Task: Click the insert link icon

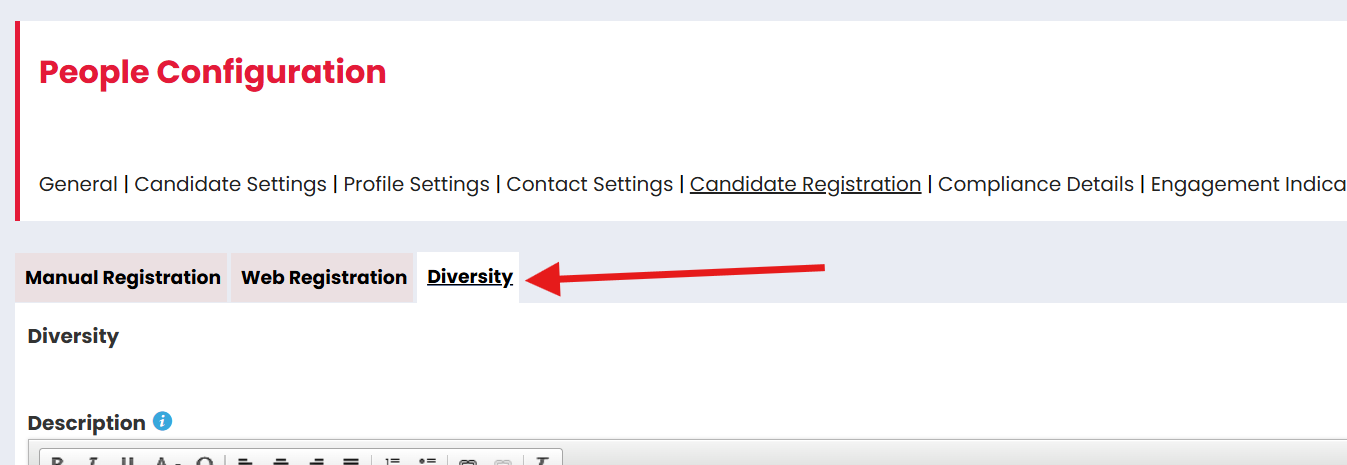Action: pyautogui.click(x=468, y=462)
